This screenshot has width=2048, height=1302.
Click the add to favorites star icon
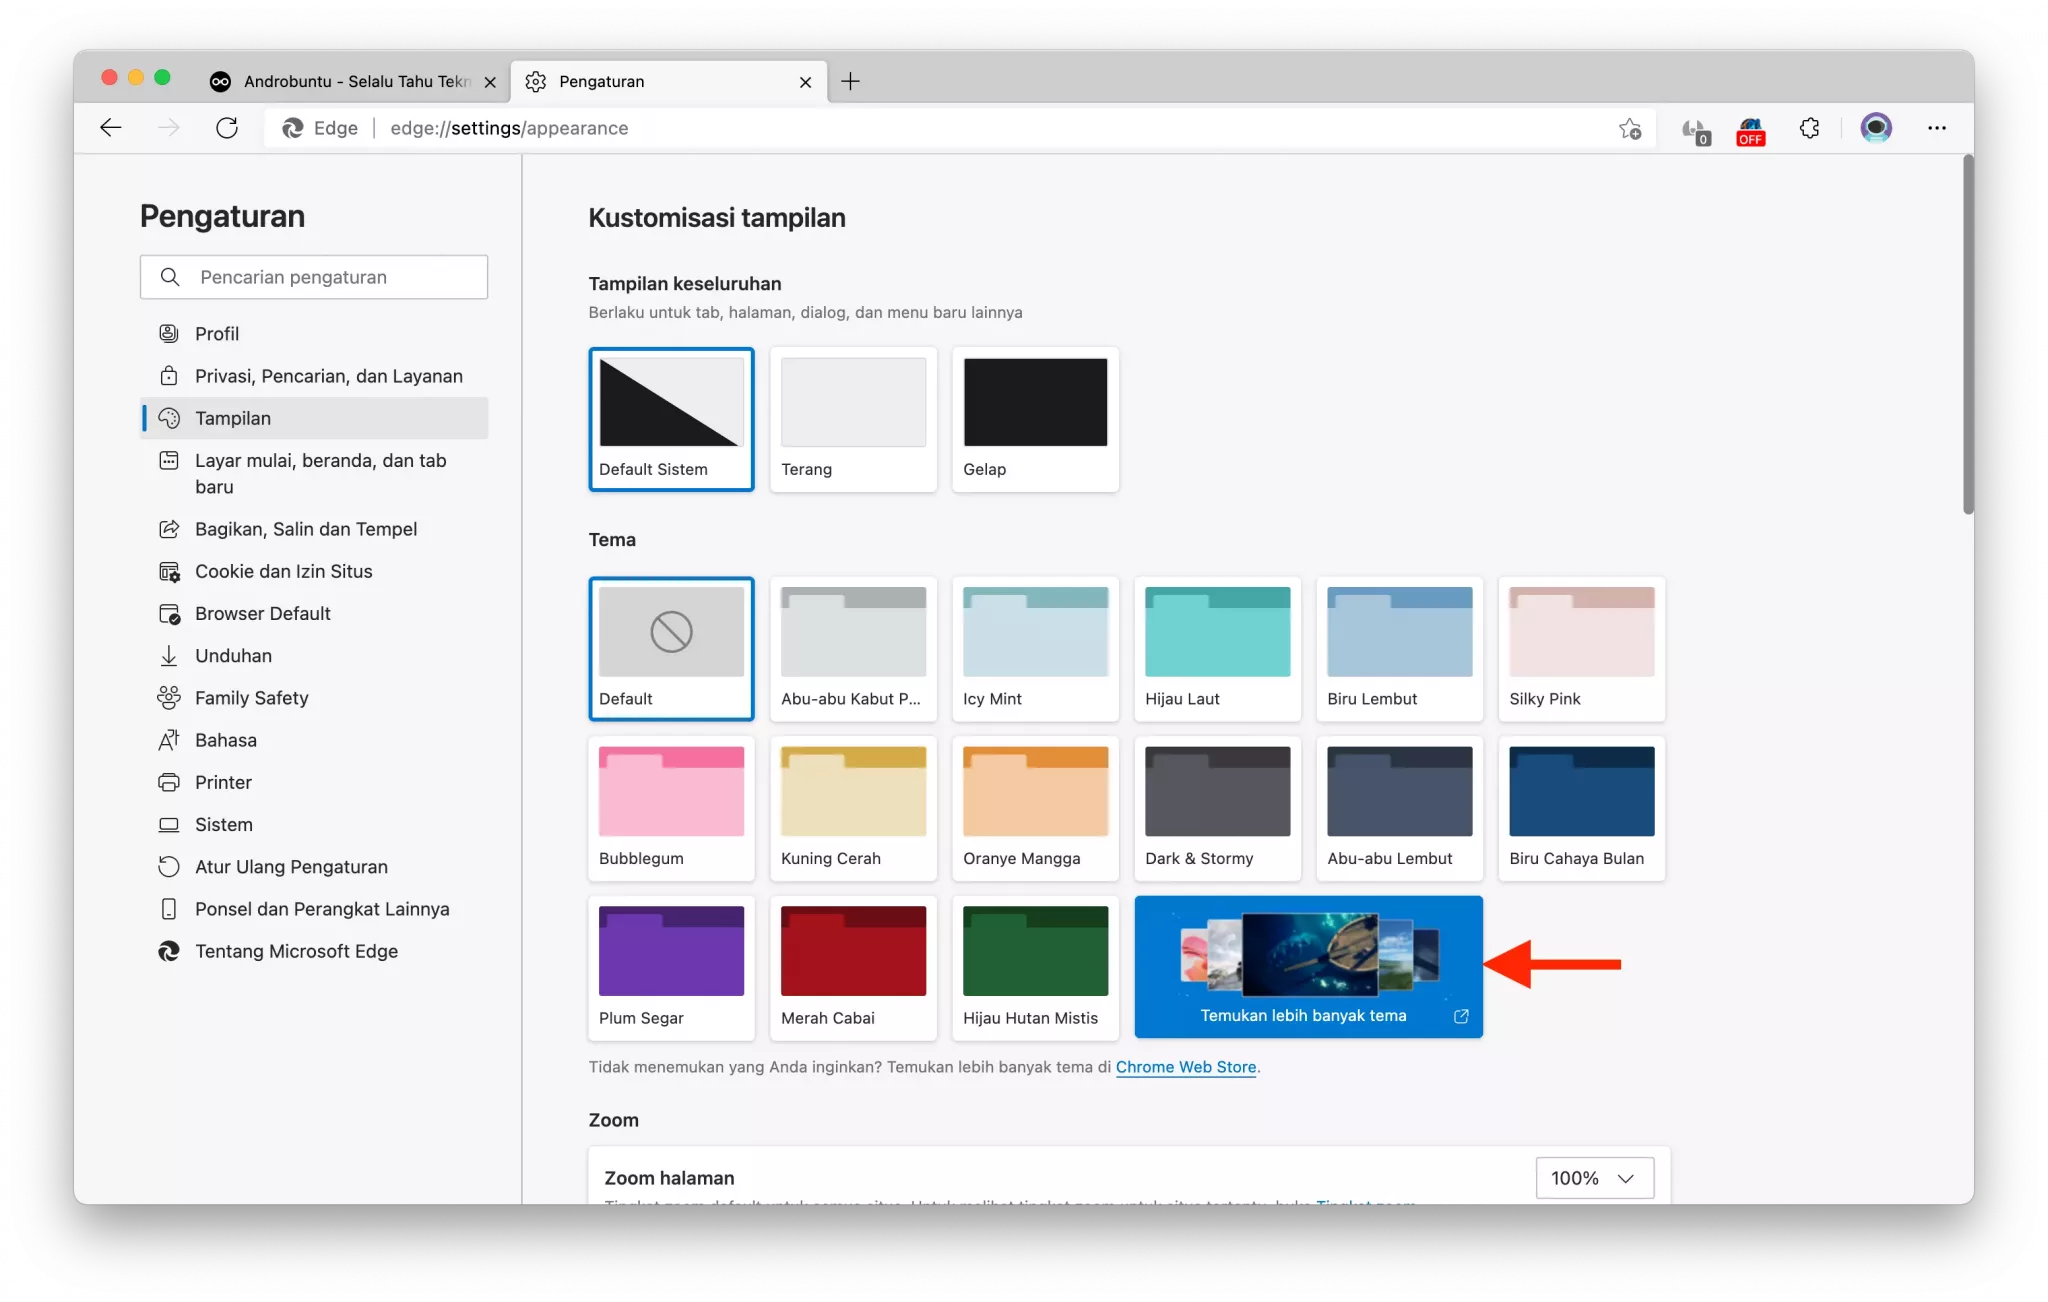pos(1630,128)
